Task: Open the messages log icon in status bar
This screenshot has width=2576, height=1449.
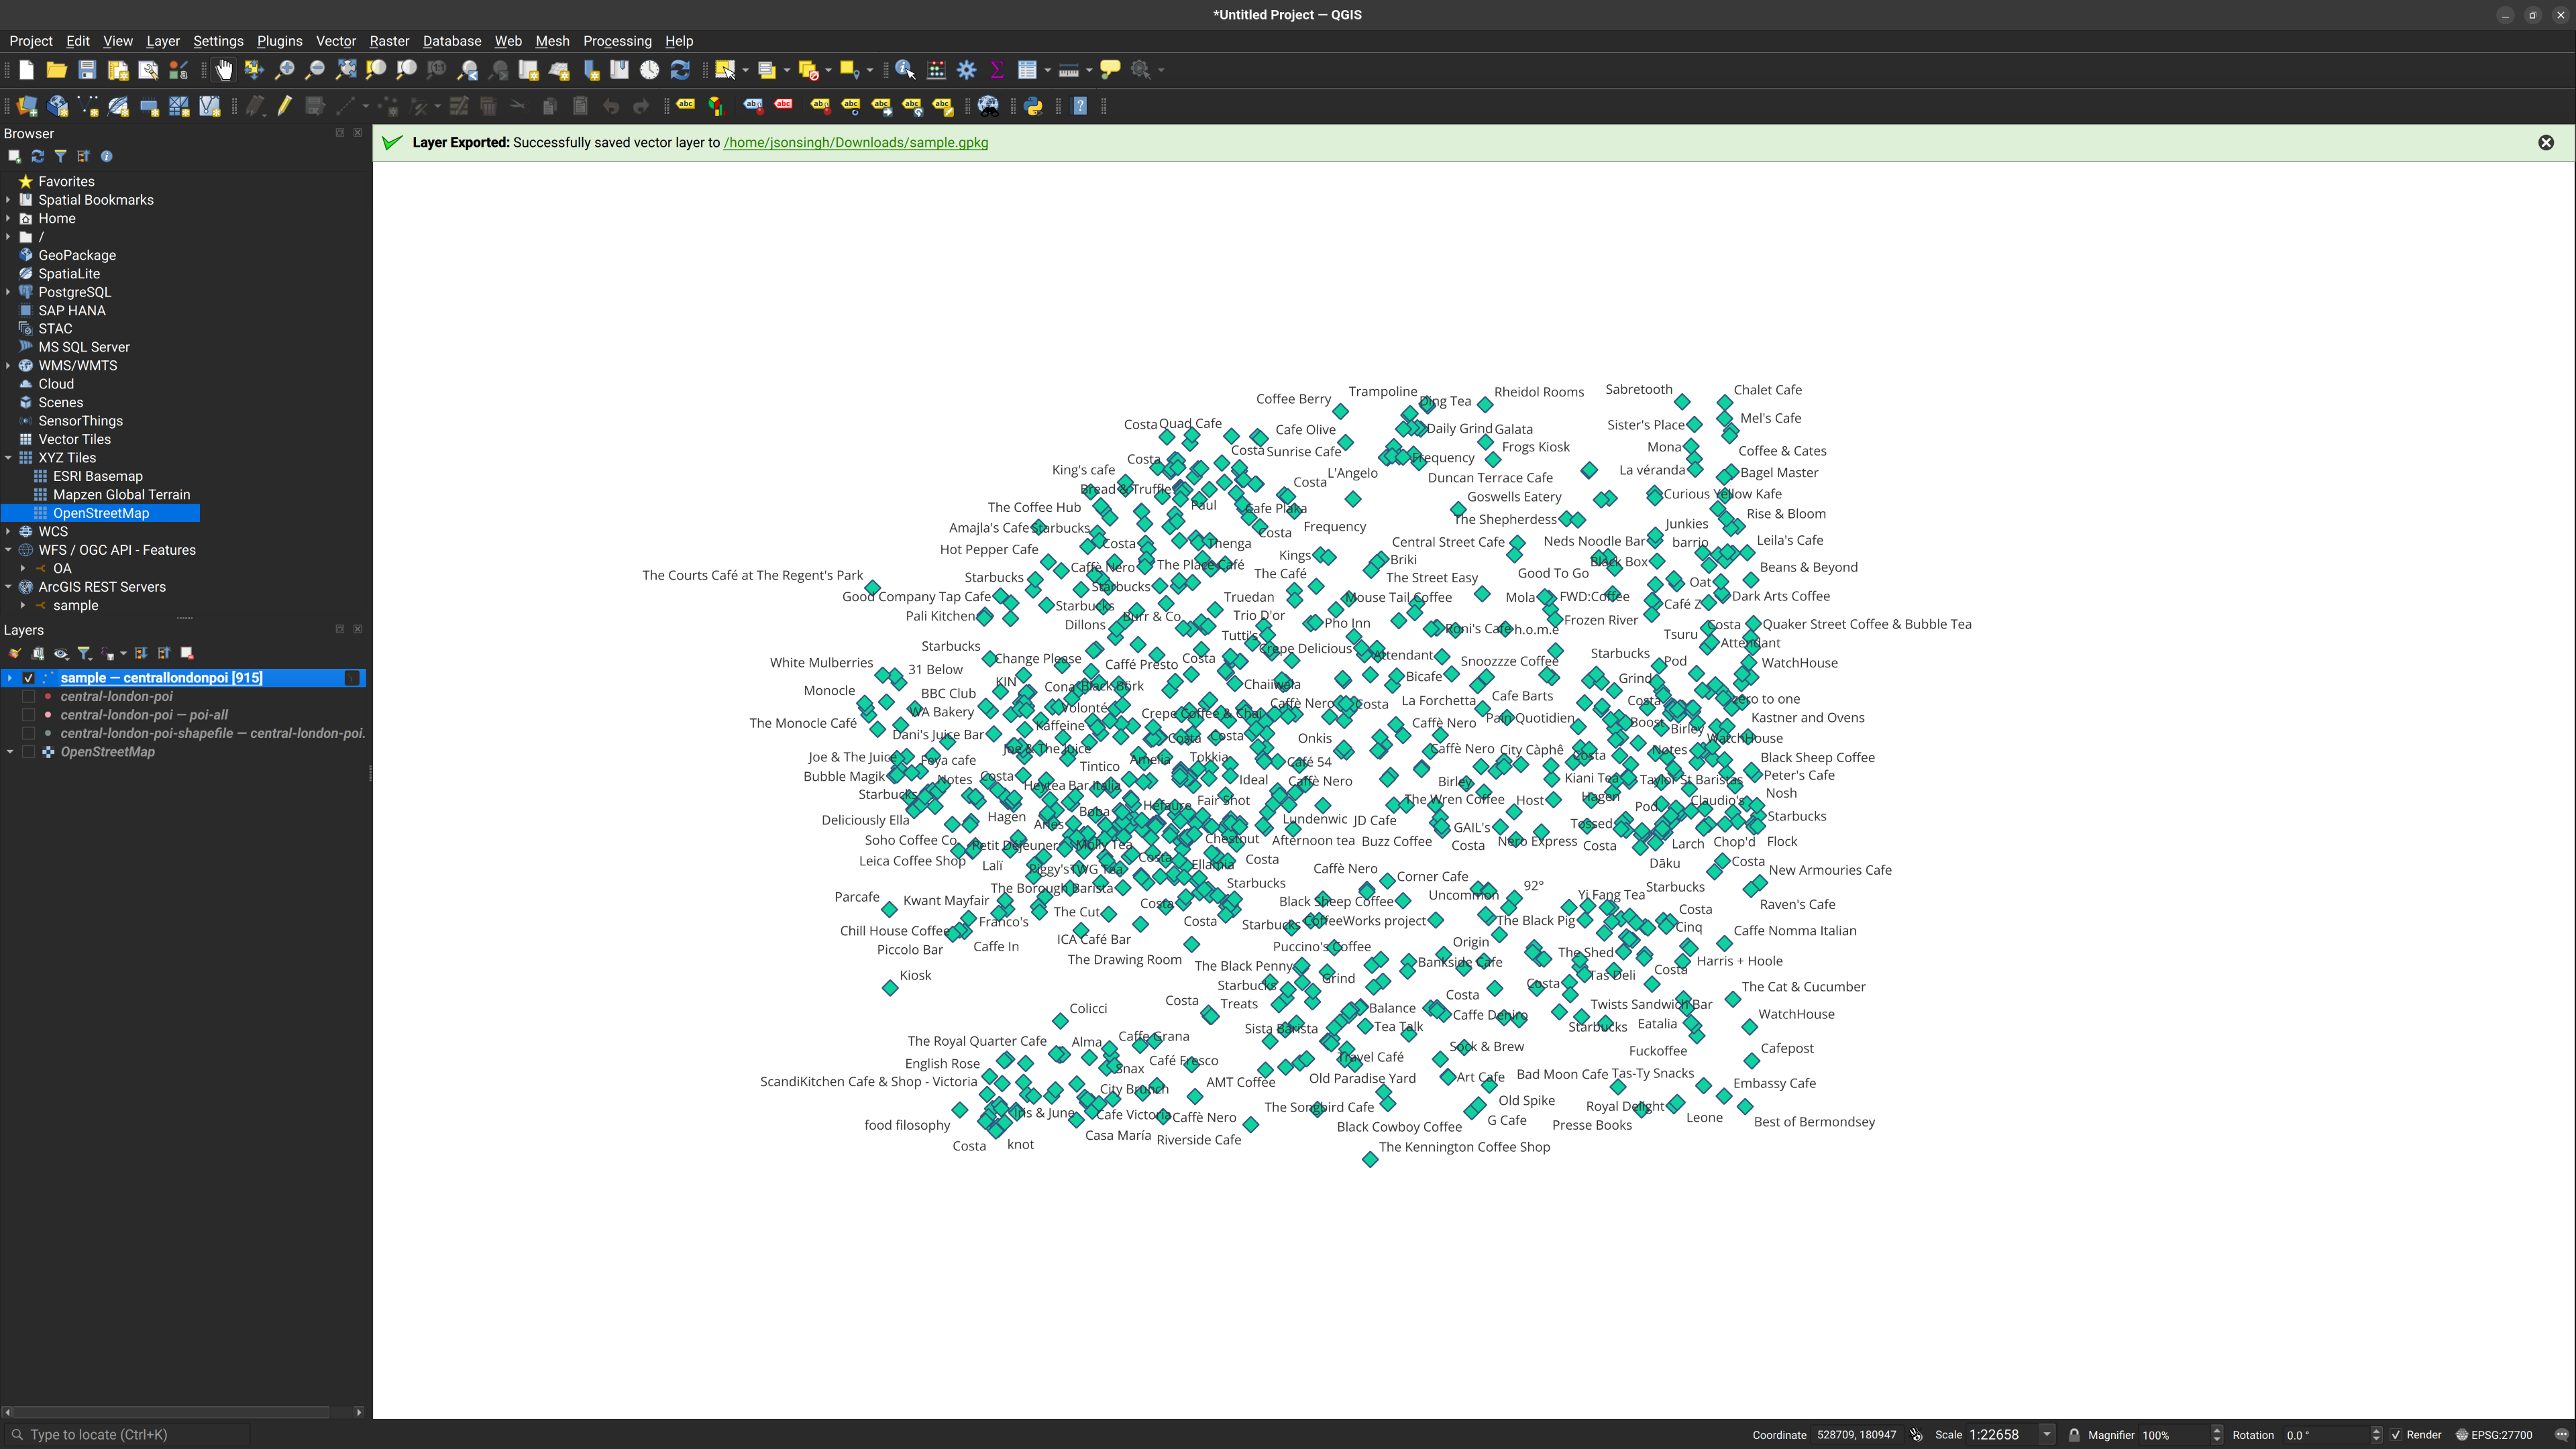Action: pyautogui.click(x=2561, y=1435)
